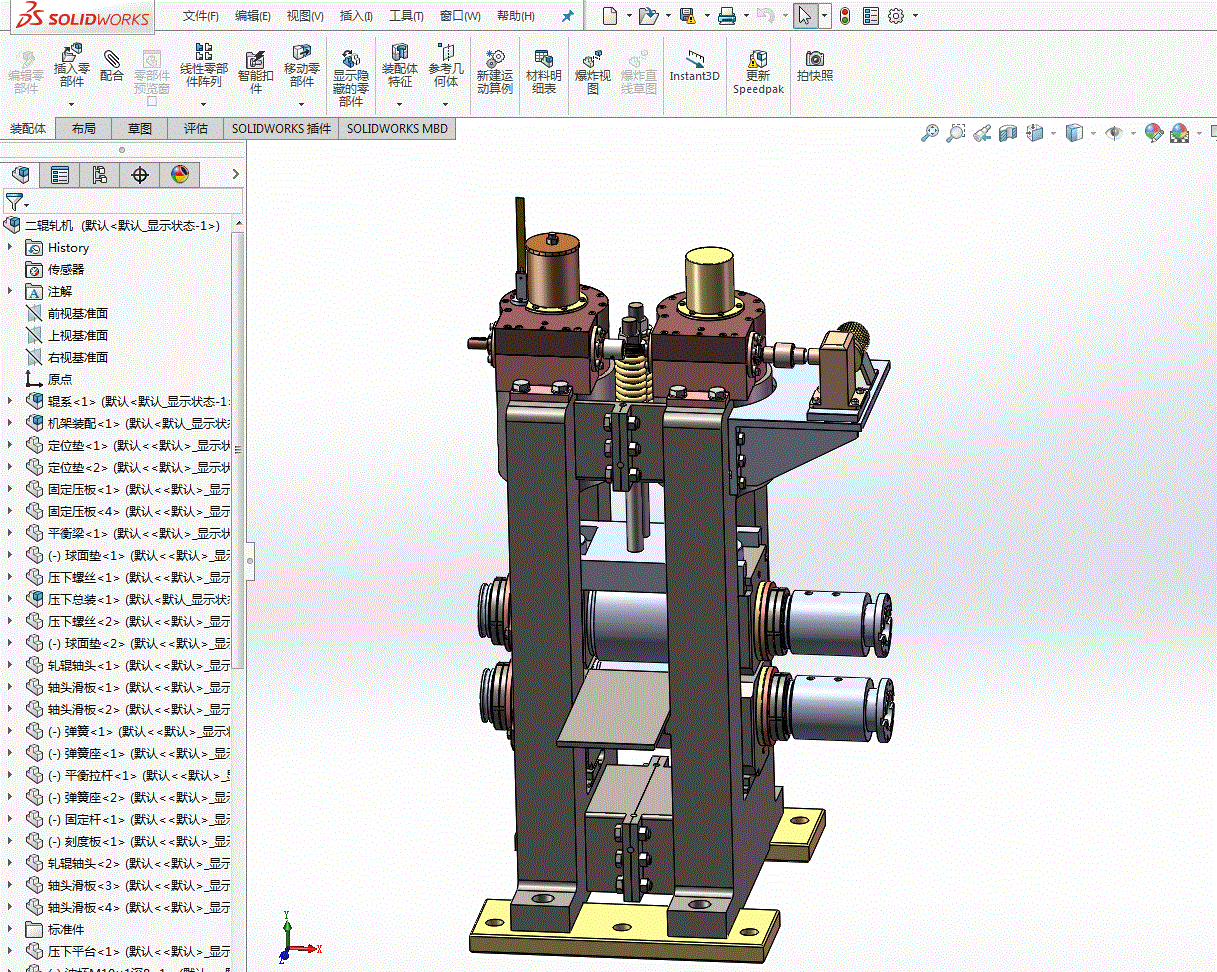
Task: Expand the History folder in tree
Action: tap(11, 247)
